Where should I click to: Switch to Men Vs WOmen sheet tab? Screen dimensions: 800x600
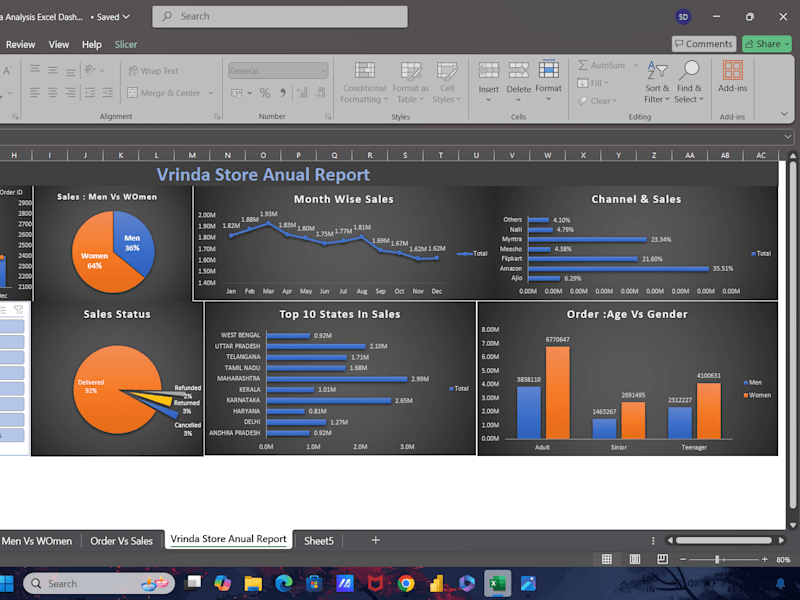click(37, 541)
